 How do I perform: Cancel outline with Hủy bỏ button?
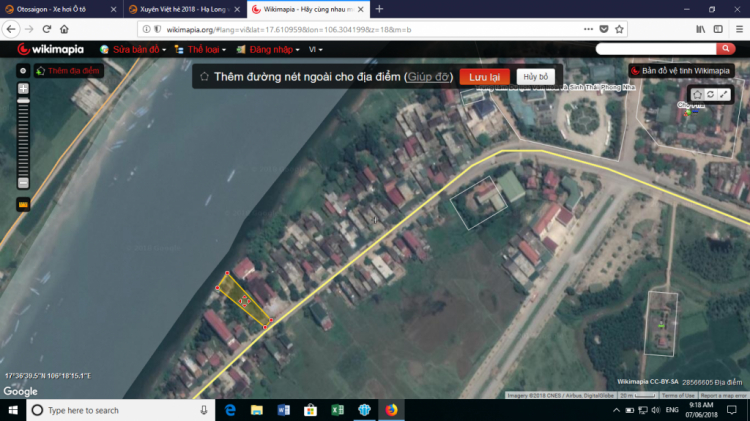(x=535, y=77)
